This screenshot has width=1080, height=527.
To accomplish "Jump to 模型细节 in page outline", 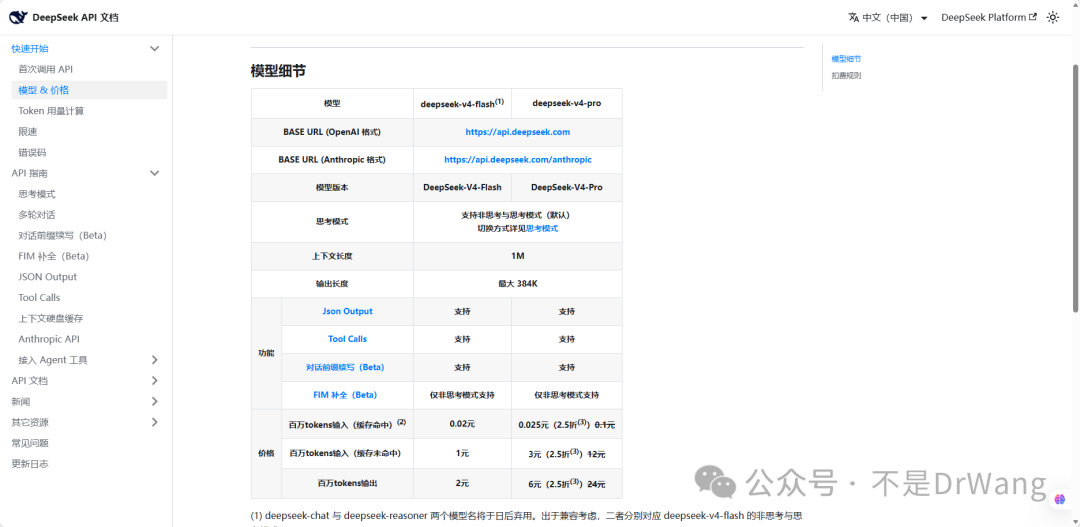I will pyautogui.click(x=846, y=59).
